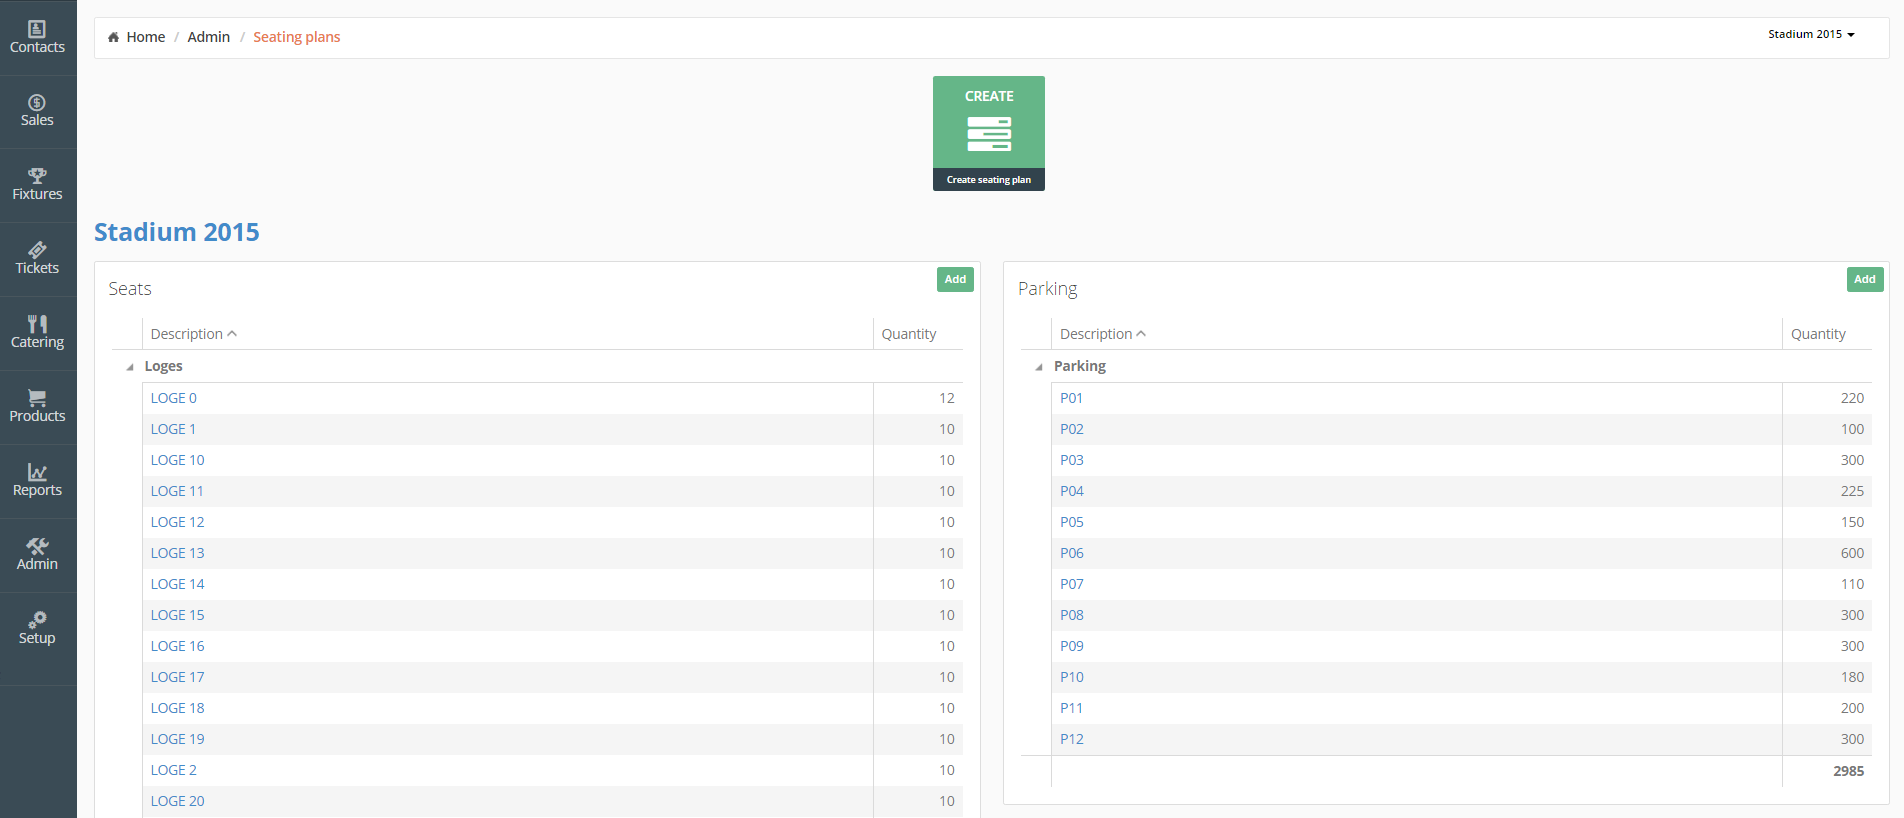Open the P11 parking link
The width and height of the screenshot is (1904, 818).
[1071, 708]
